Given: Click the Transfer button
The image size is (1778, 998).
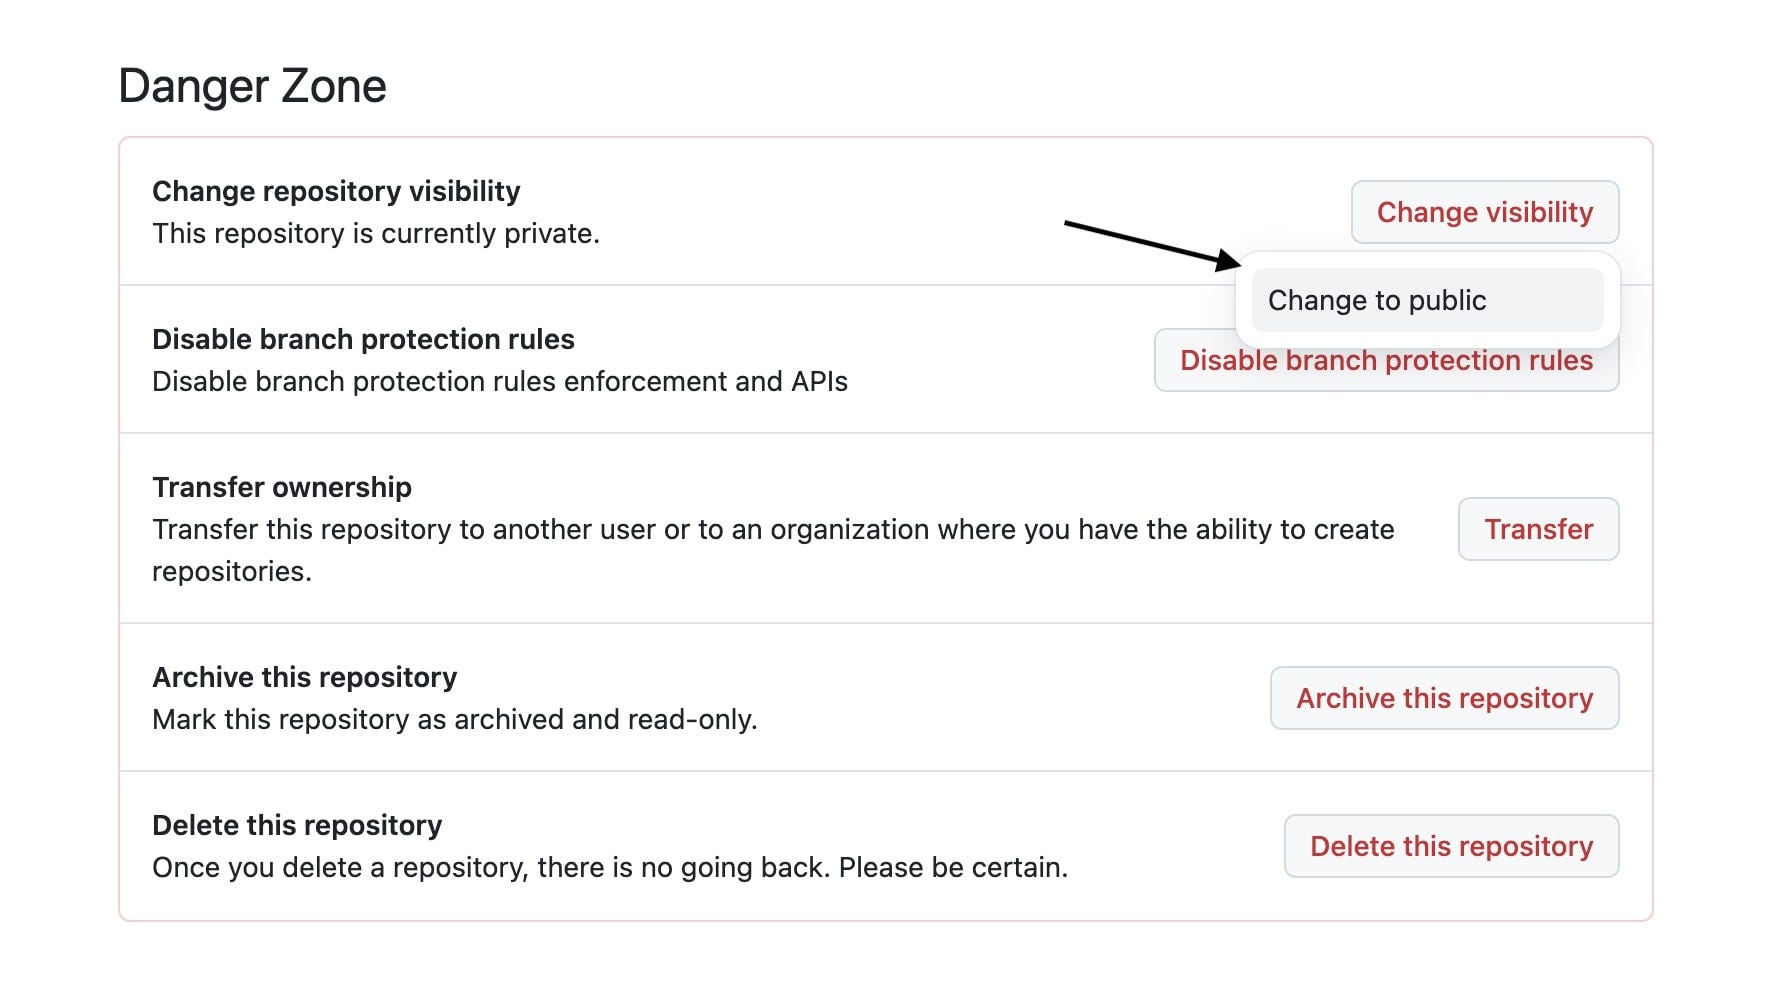Looking at the screenshot, I should (x=1538, y=529).
